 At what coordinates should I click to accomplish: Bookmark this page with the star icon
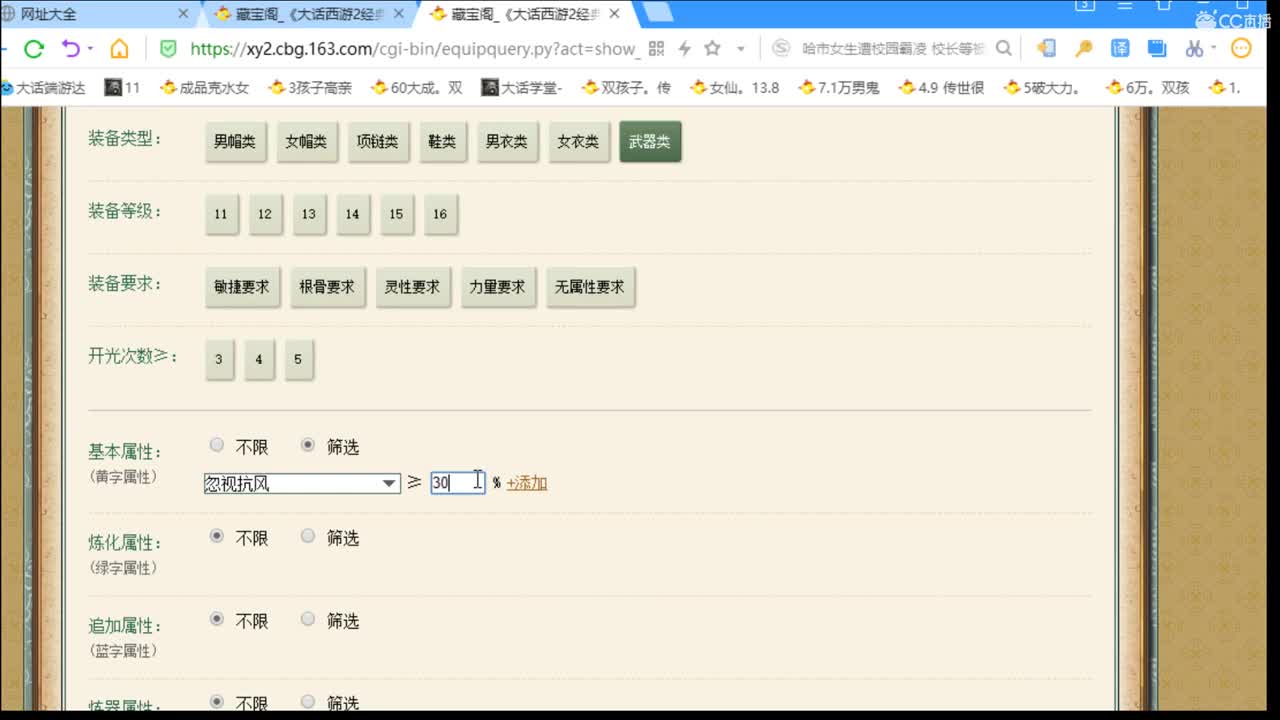click(x=712, y=48)
